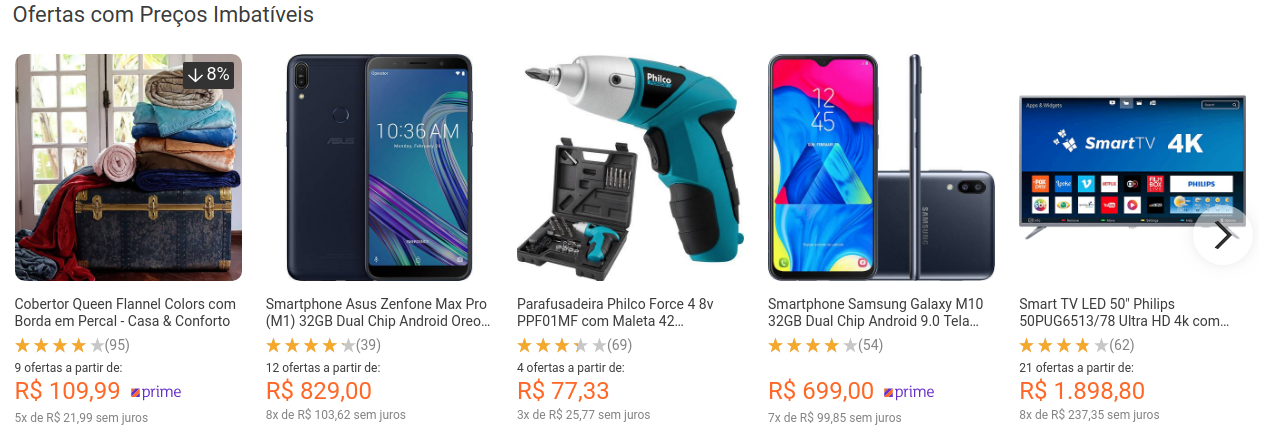The image size is (1266, 443).
Task: Click star rating of Samsung Galaxy M10
Action: click(812, 346)
